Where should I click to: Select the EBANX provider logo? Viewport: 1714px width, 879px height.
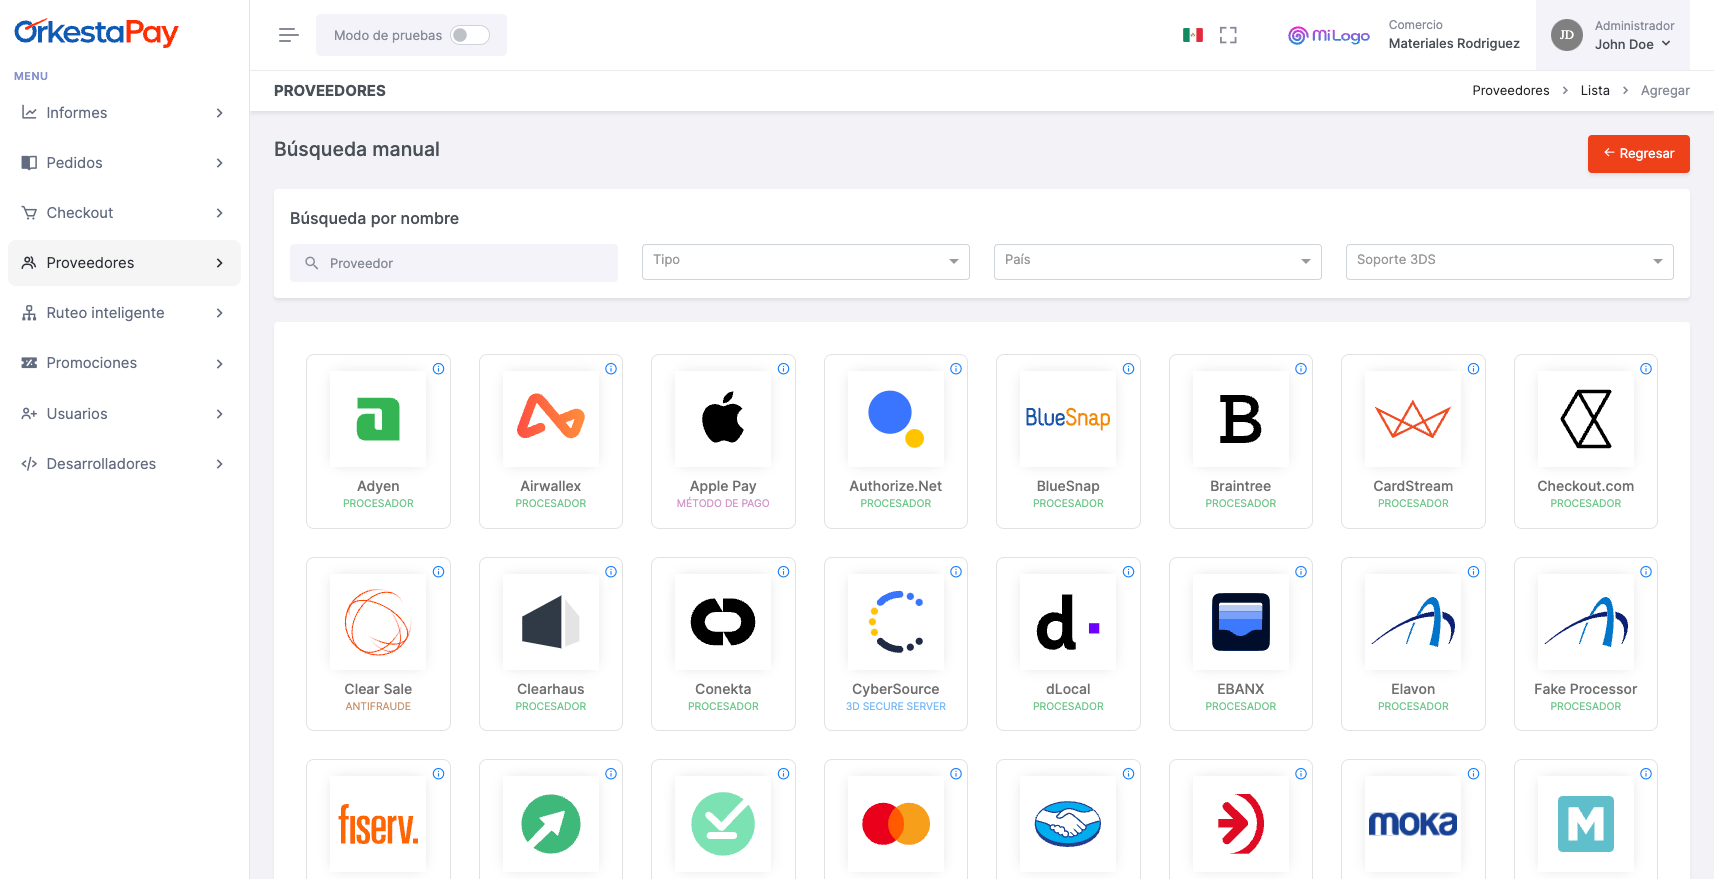tap(1241, 622)
